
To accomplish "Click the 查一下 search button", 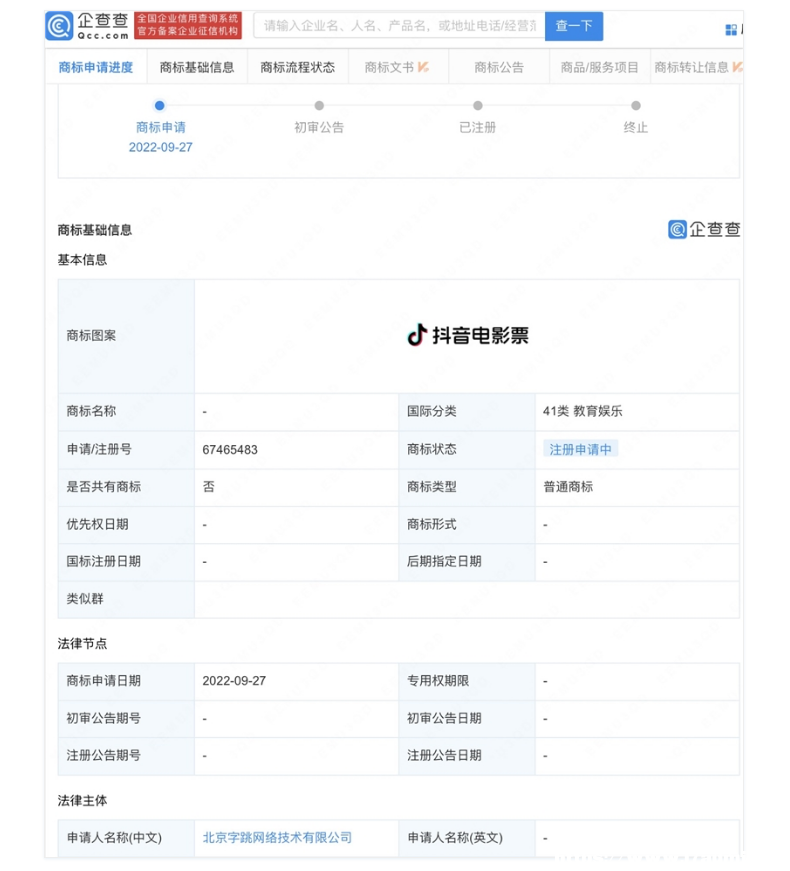I will click(574, 26).
